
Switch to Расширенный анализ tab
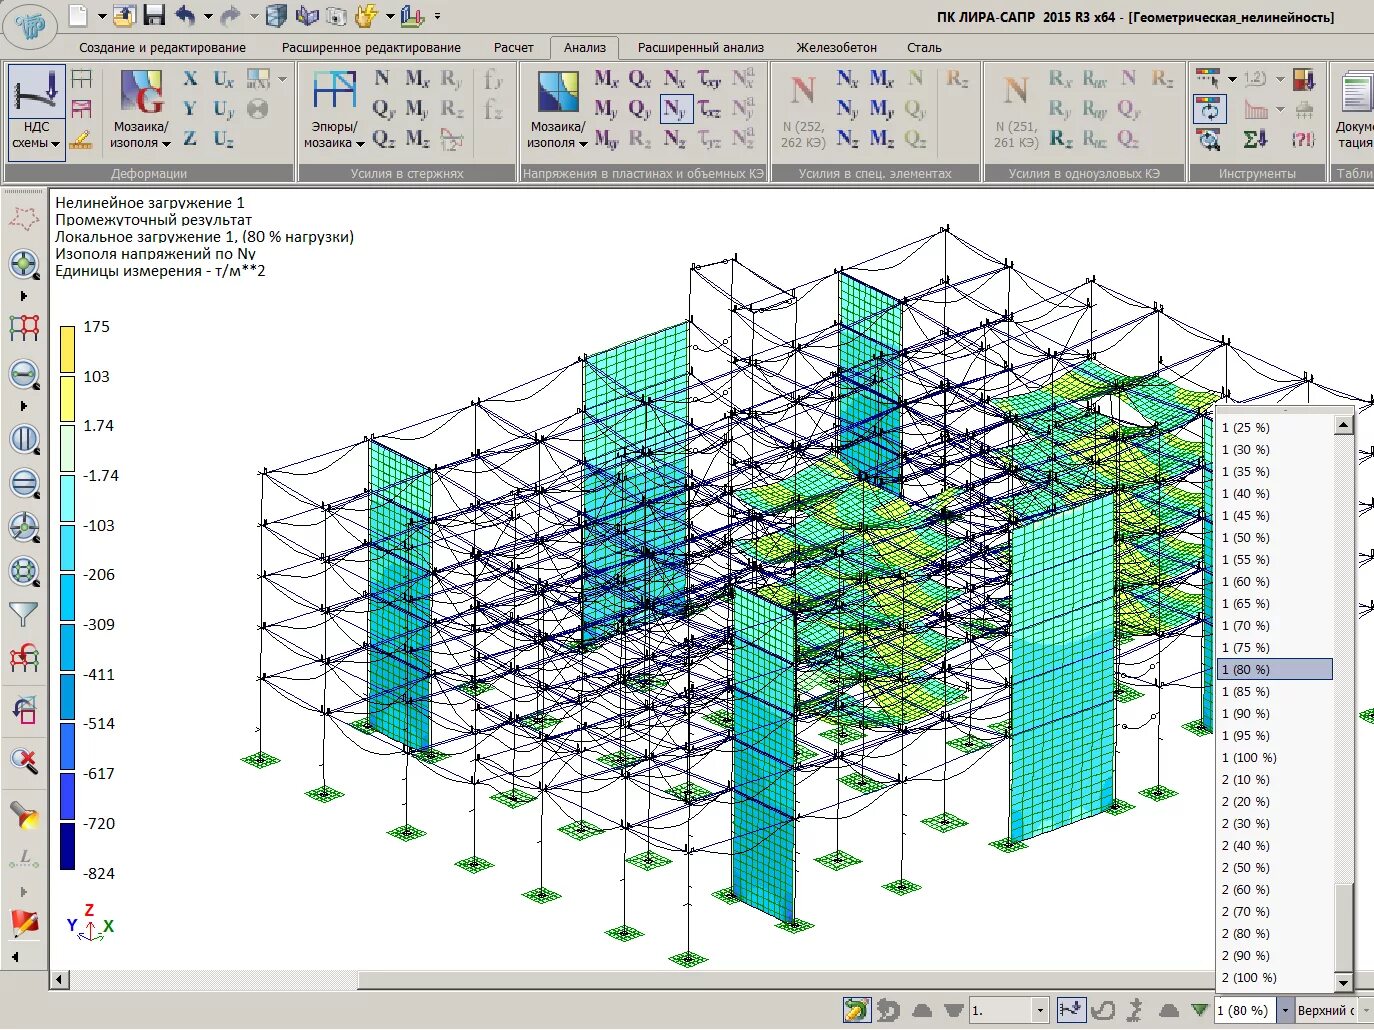pyautogui.click(x=700, y=47)
